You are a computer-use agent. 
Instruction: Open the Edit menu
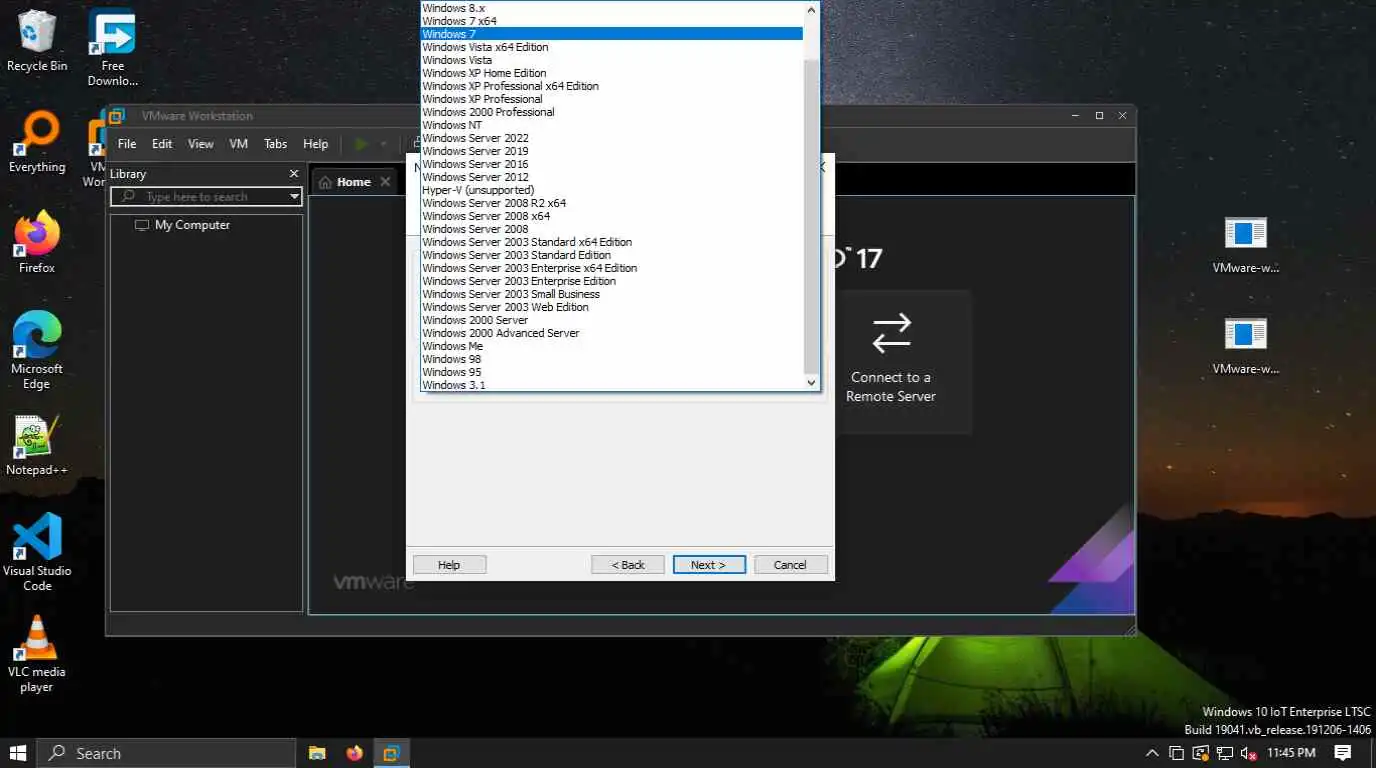pyautogui.click(x=162, y=144)
